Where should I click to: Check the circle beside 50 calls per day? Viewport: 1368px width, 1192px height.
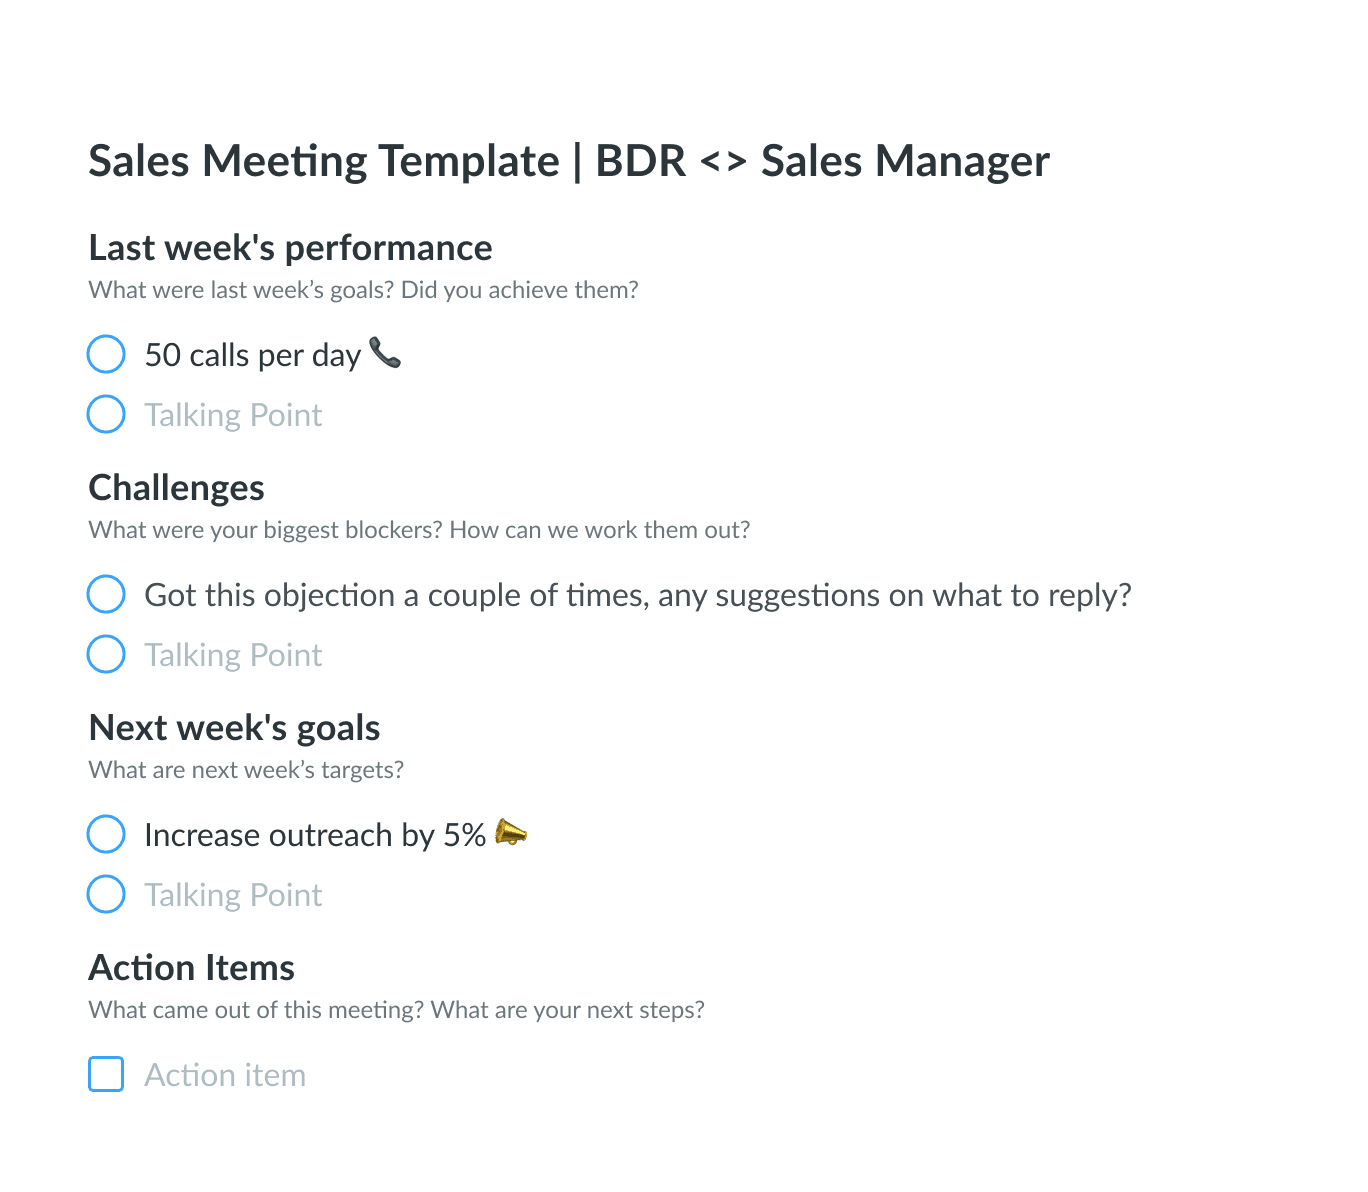click(x=106, y=354)
